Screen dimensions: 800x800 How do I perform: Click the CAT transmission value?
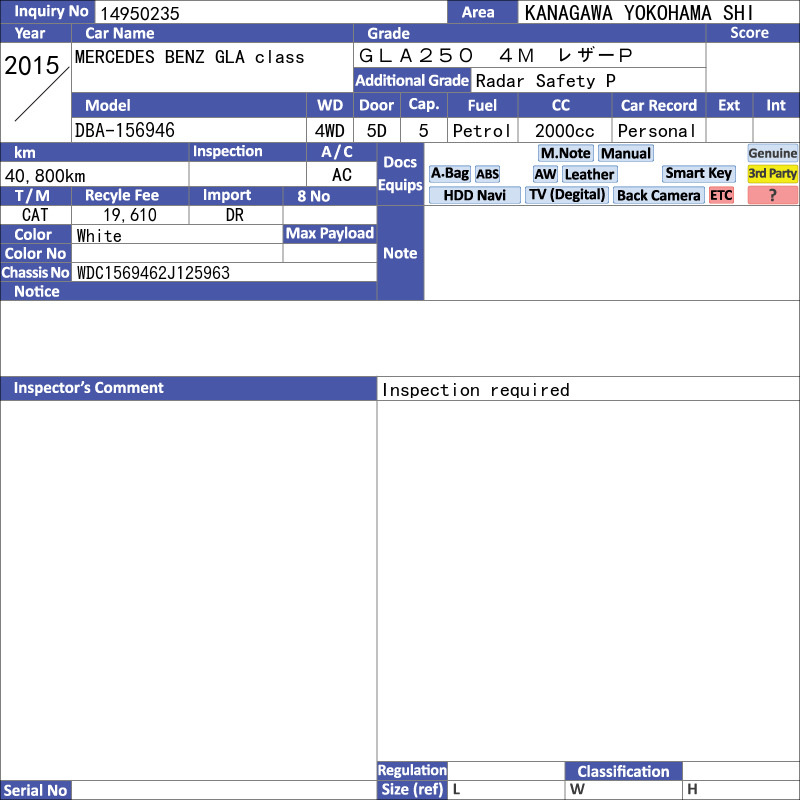35,215
